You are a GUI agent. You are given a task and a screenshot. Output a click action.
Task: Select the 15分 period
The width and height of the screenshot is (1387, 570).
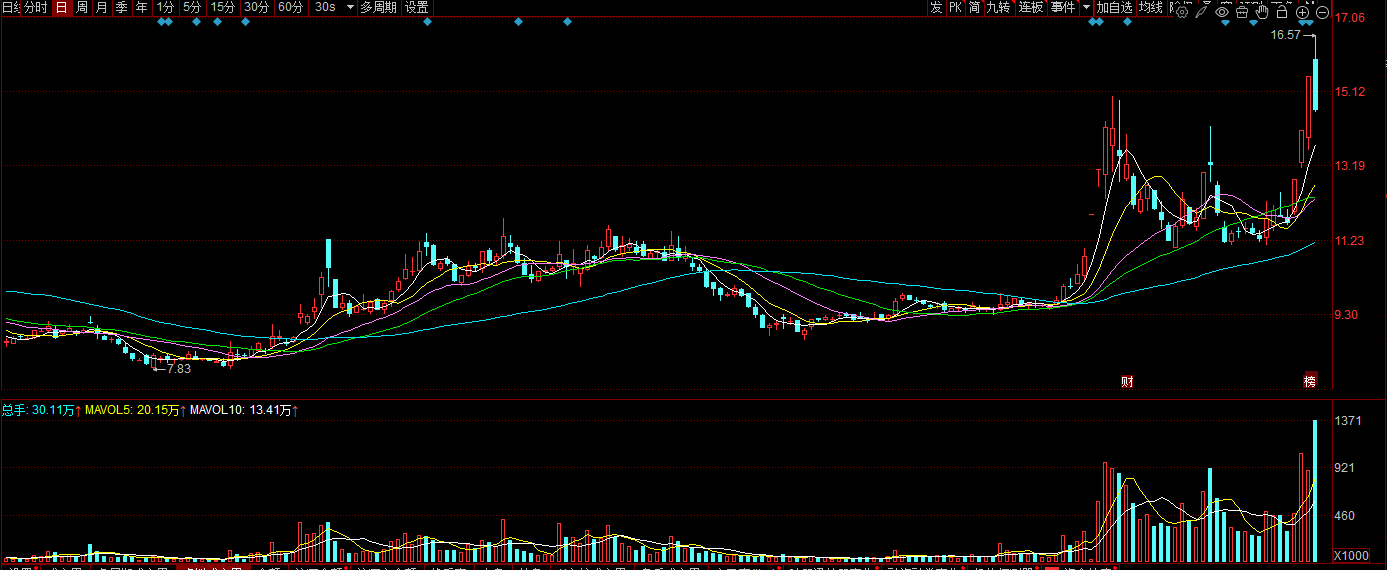coord(223,7)
